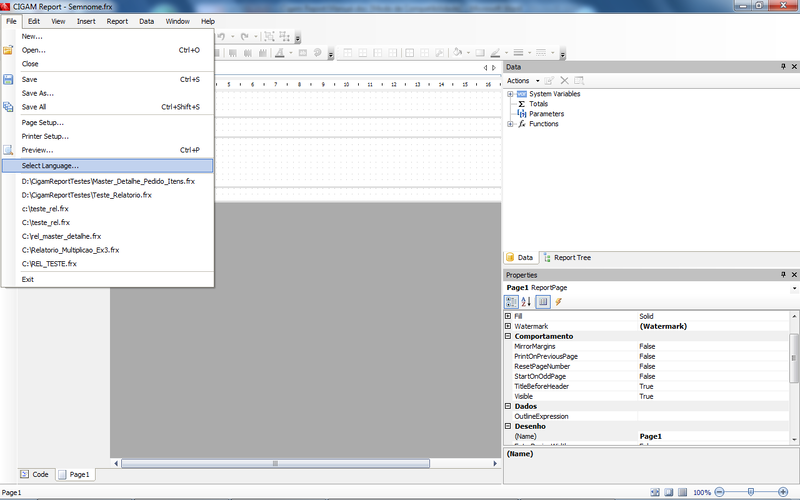The image size is (800, 500).
Task: Click the Redo icon in the toolbar
Action: pos(245,37)
